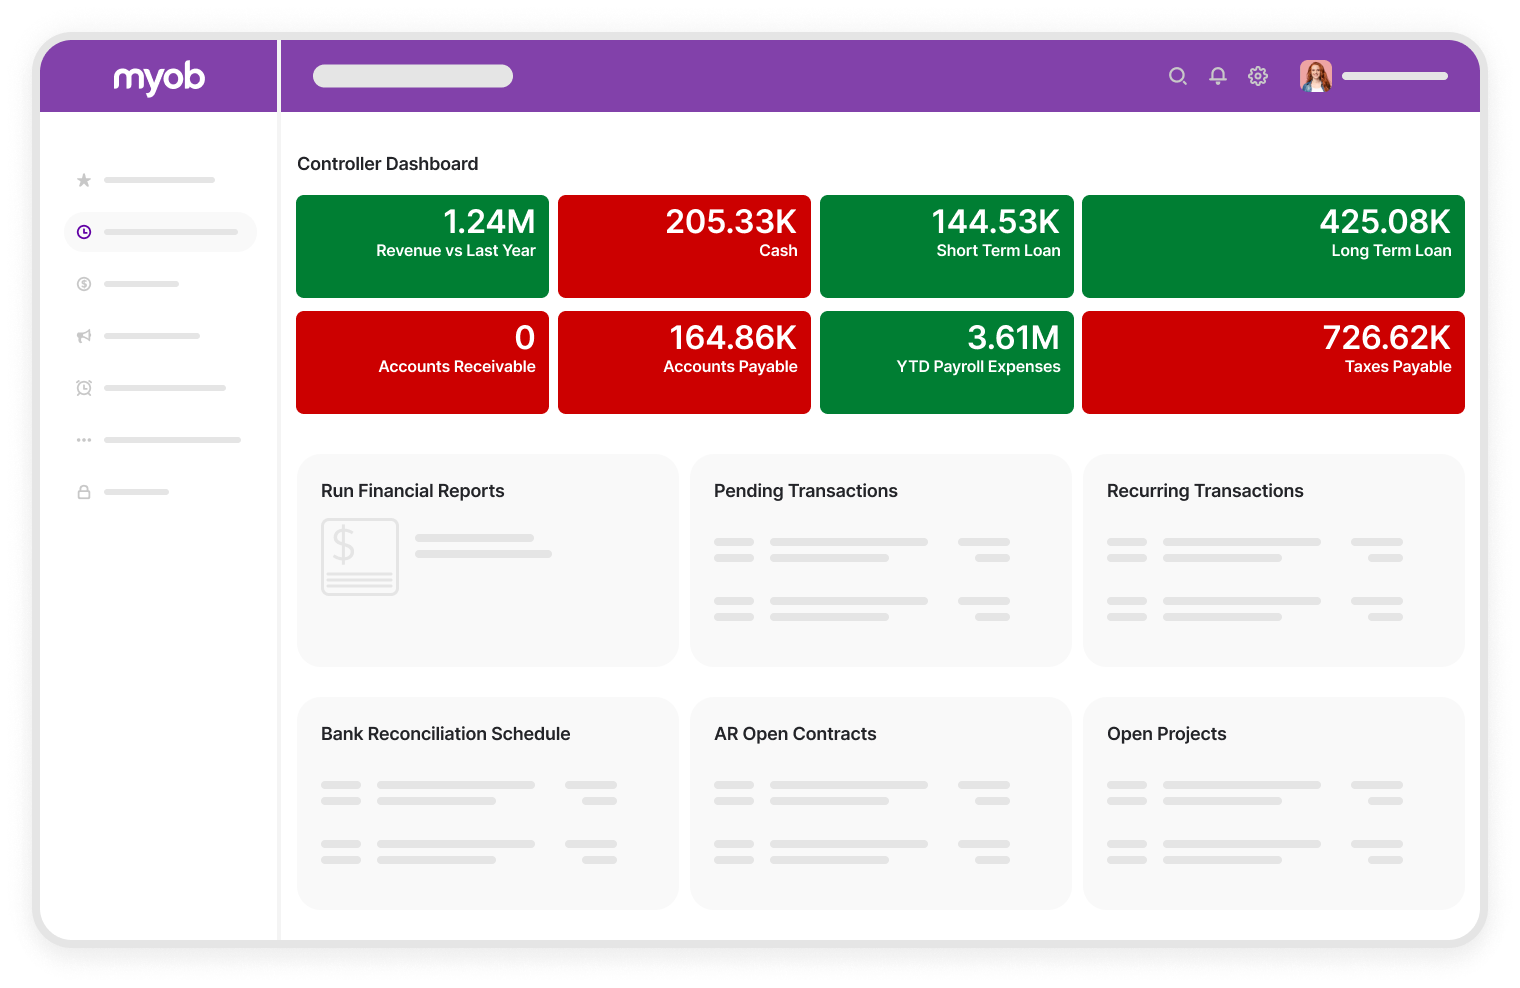Click the myob logo
The width and height of the screenshot is (1520, 988).
(159, 76)
